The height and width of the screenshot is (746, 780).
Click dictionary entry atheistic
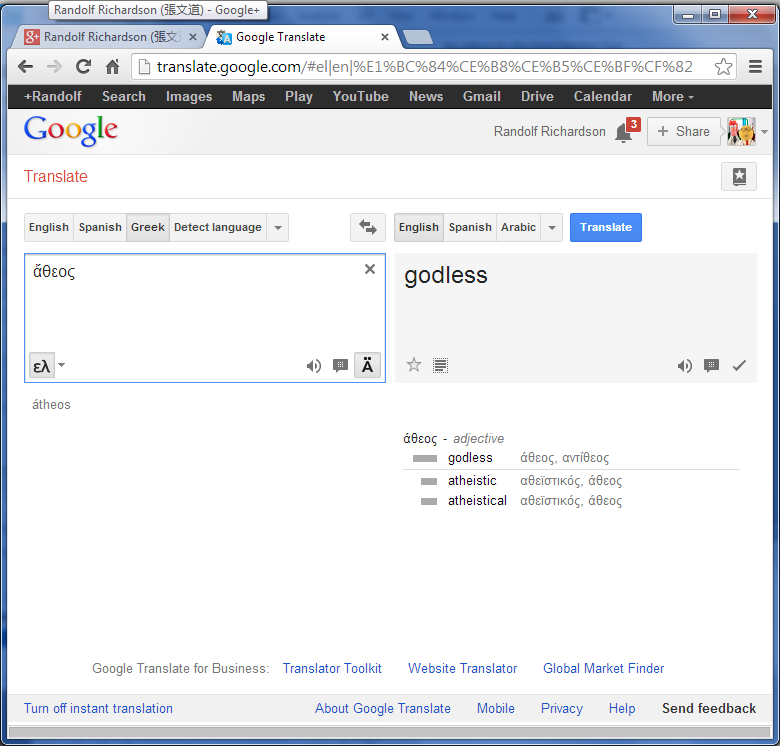472,480
